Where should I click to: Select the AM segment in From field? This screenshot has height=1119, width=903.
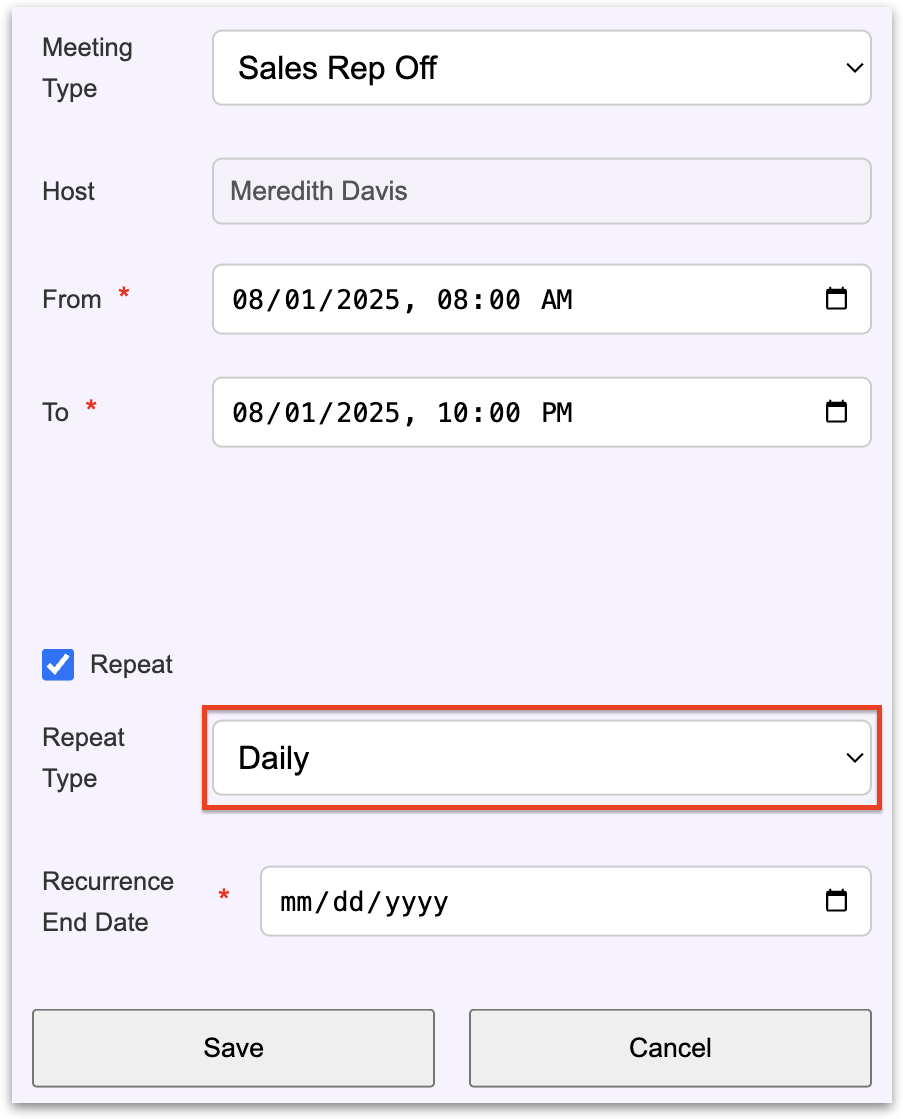[556, 300]
